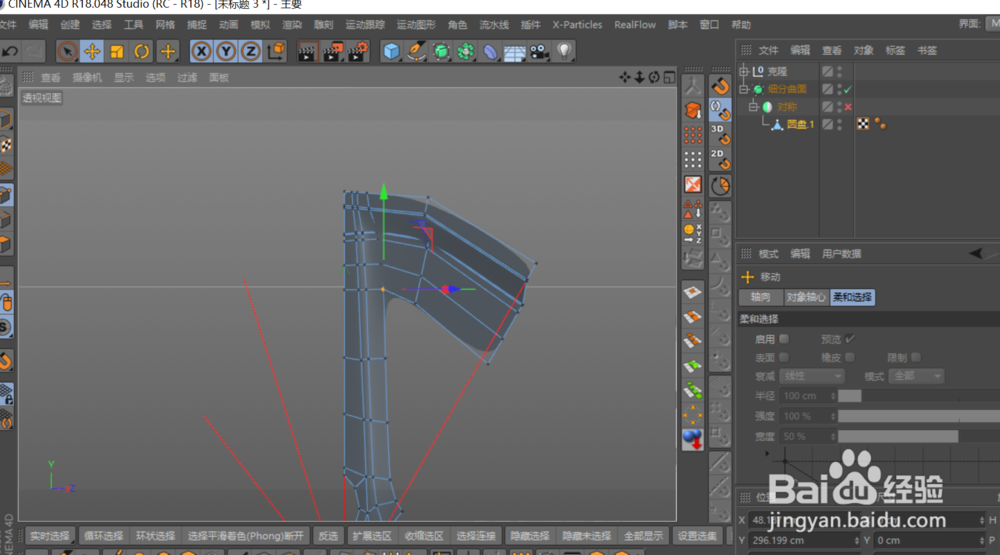This screenshot has width=1000, height=555.
Task: Click the 强度 slider bar
Action: pos(919,416)
